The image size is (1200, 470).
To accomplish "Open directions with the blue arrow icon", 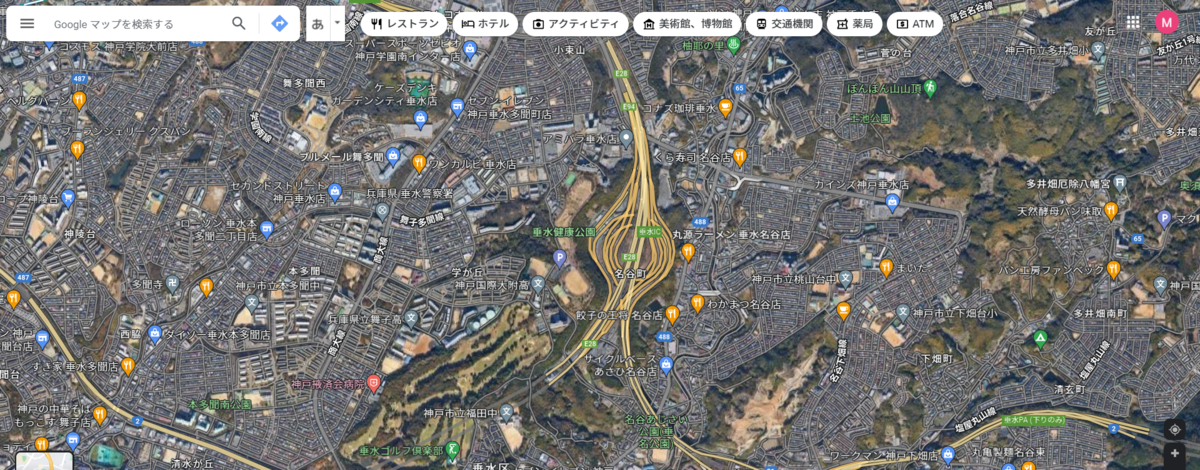I will tap(280, 23).
